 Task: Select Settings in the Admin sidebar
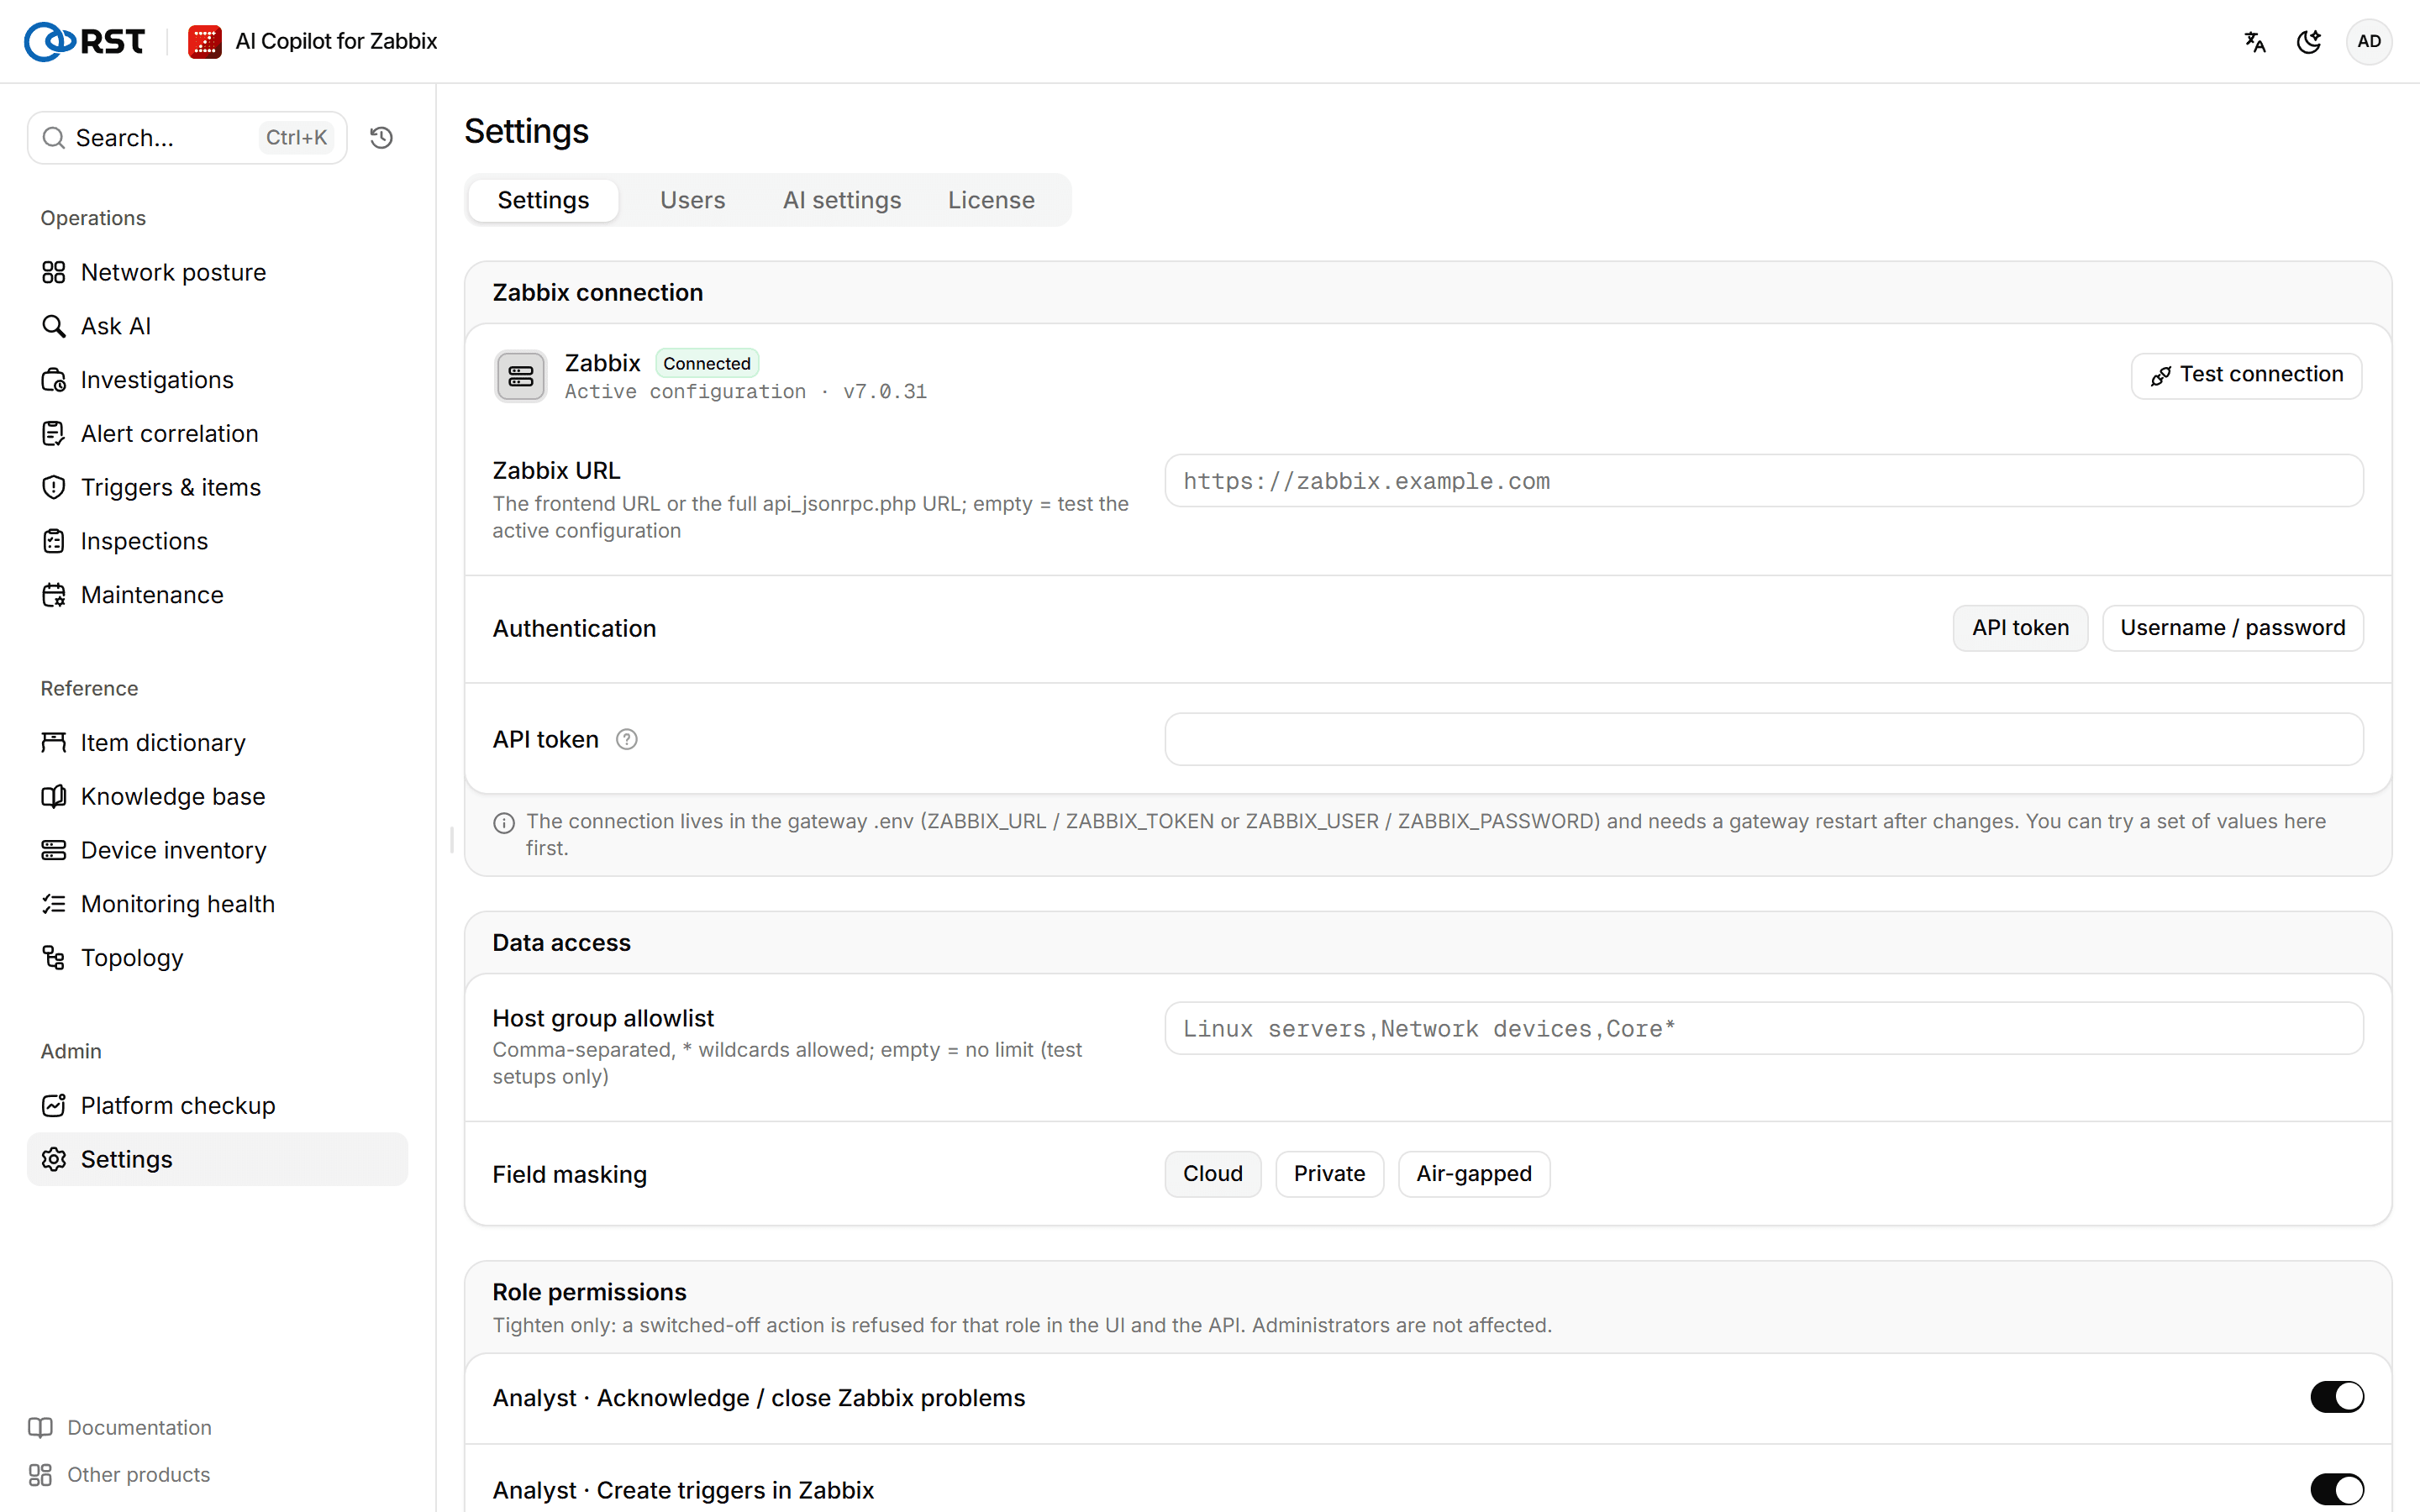217,1159
